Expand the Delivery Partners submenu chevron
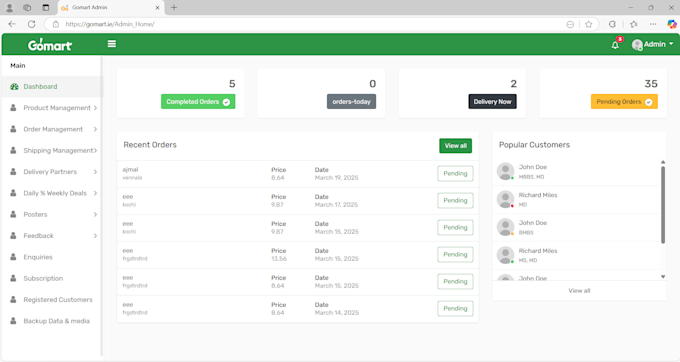This screenshot has height=362, width=680. (95, 172)
